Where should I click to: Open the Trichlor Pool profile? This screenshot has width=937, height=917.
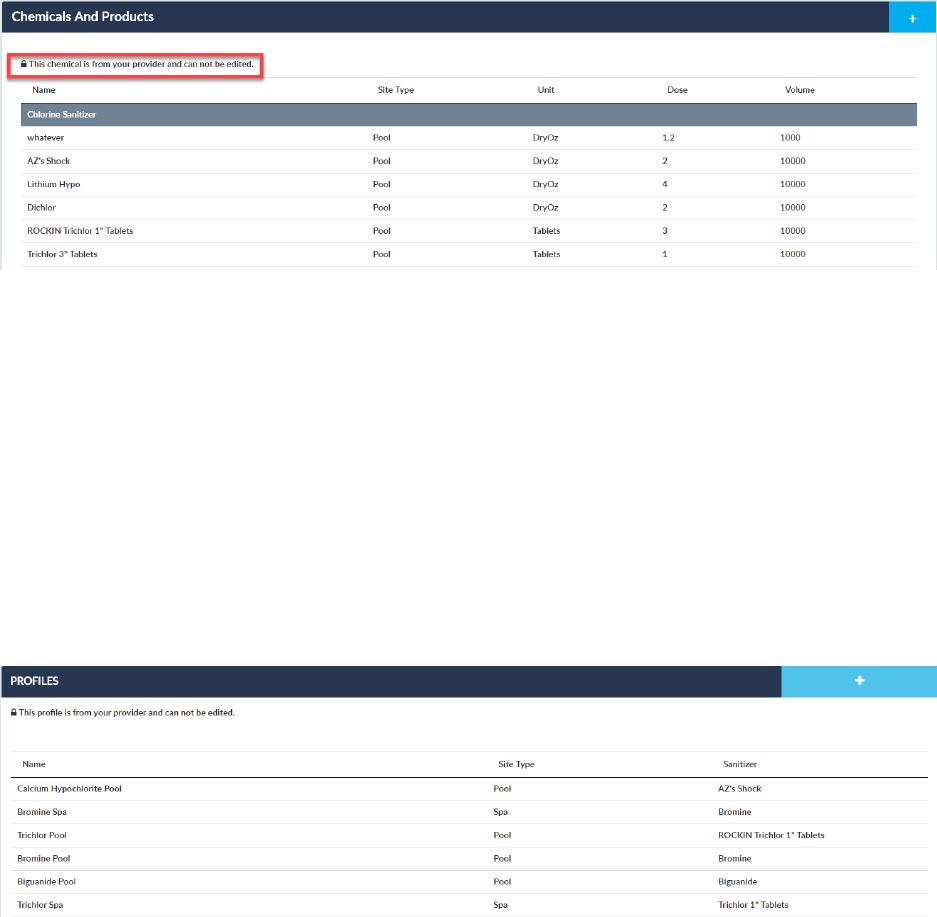[x=469, y=835]
